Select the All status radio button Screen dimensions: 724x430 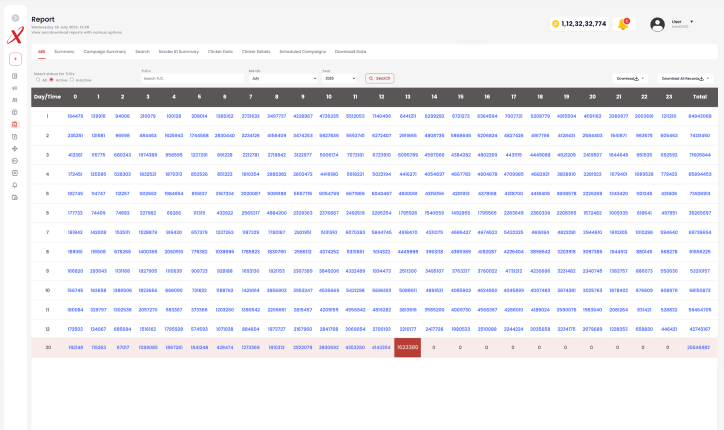36,79
